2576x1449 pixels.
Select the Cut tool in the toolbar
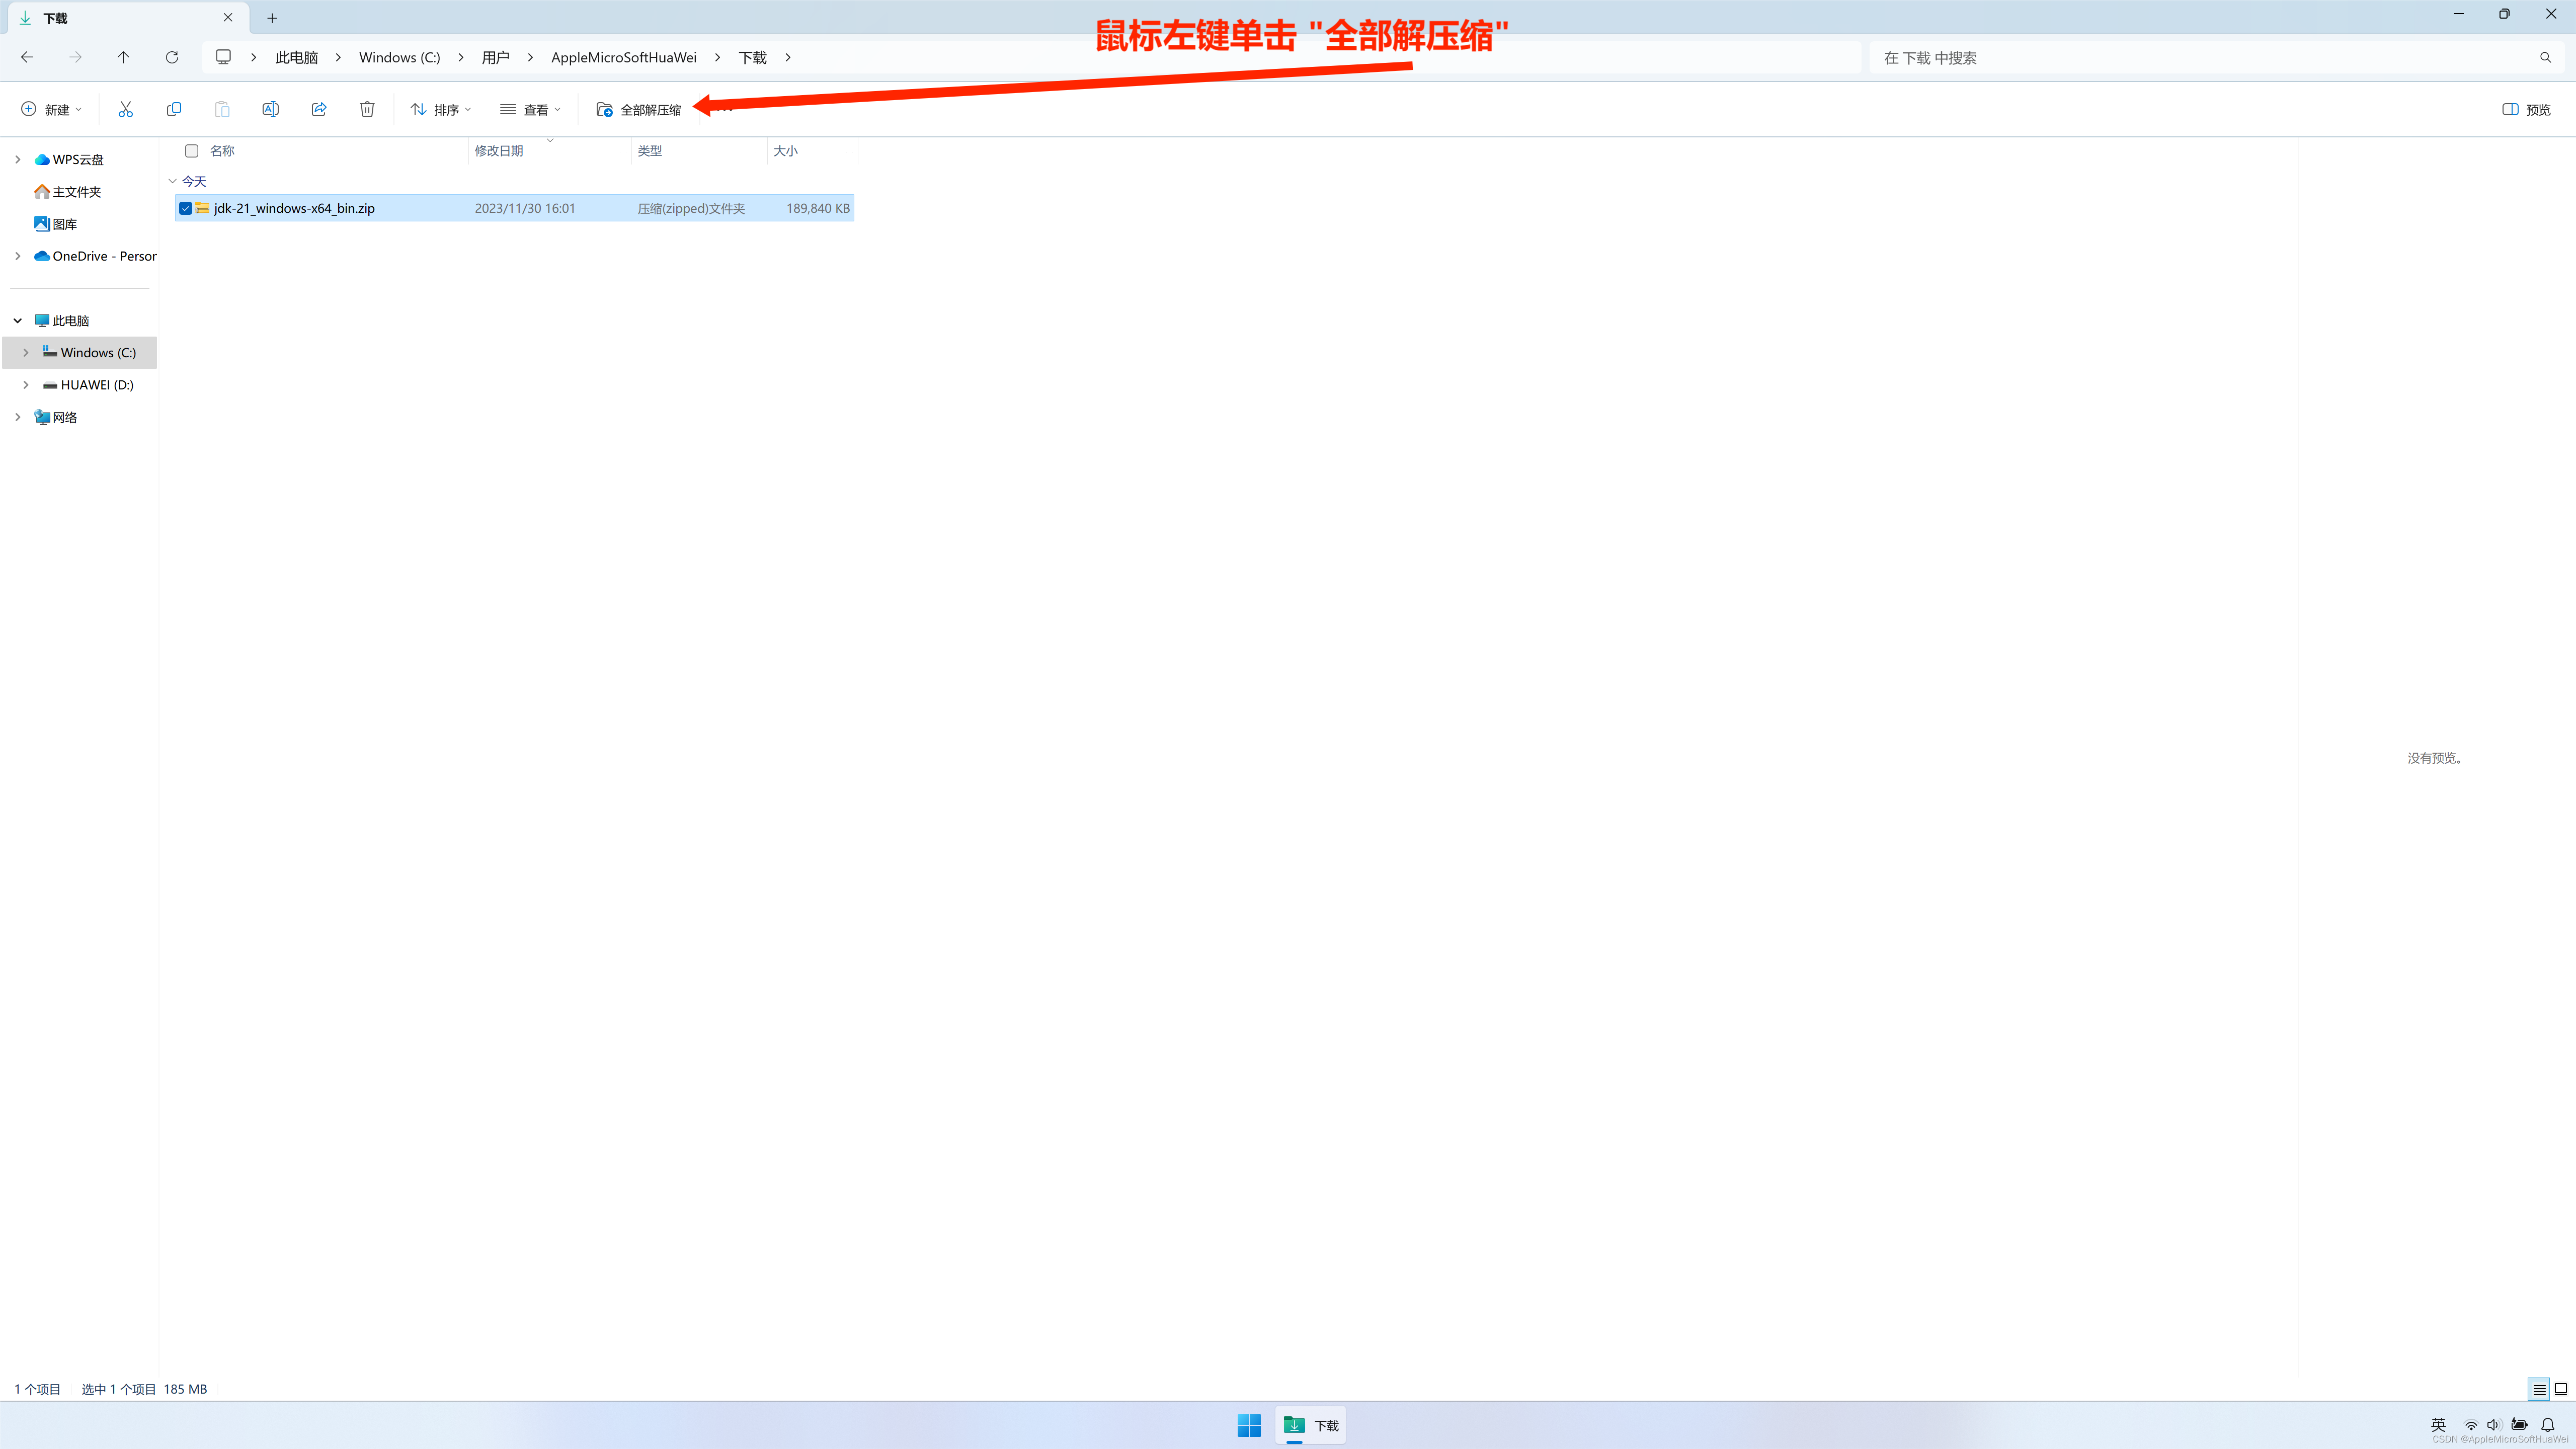[125, 109]
